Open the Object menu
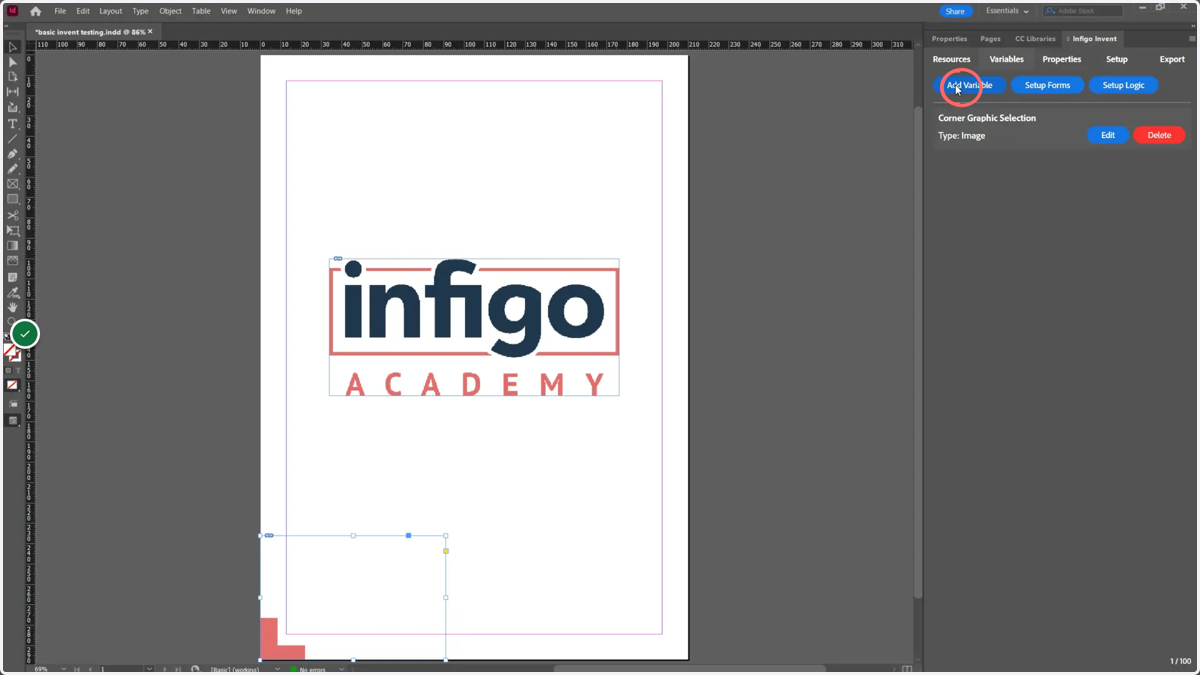This screenshot has height=675, width=1200. click(x=171, y=11)
